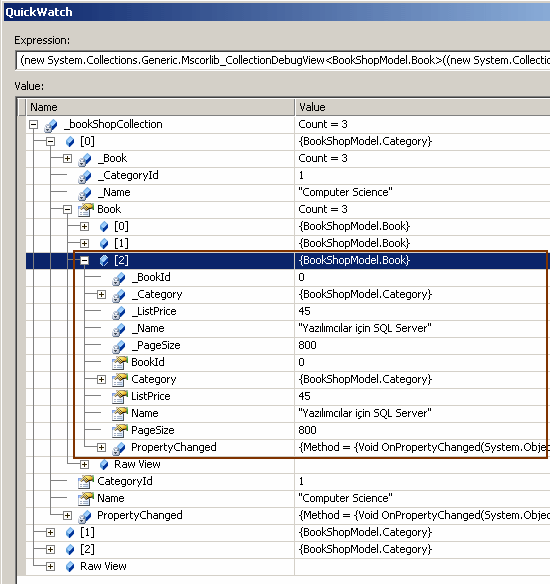Viewport: 550px width, 584px height.
Task: Click the ListPrice property icon
Action: pos(120,397)
